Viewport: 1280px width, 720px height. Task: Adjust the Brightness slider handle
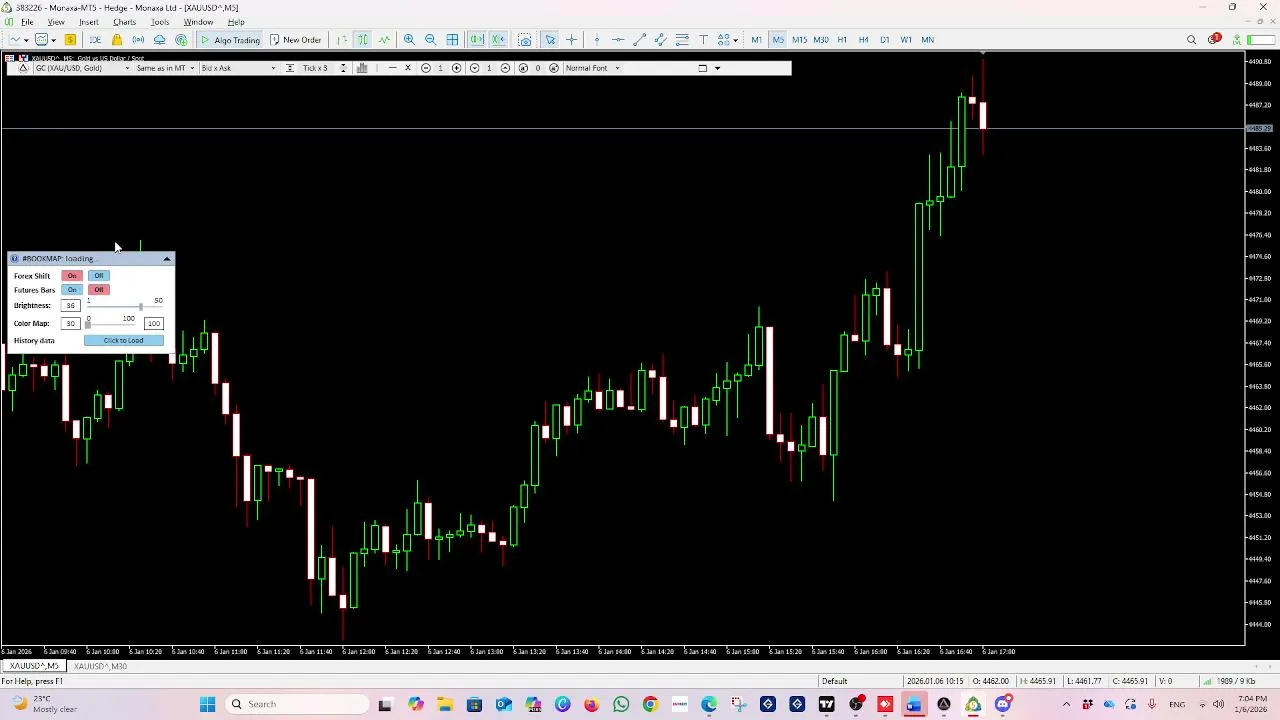coord(140,306)
